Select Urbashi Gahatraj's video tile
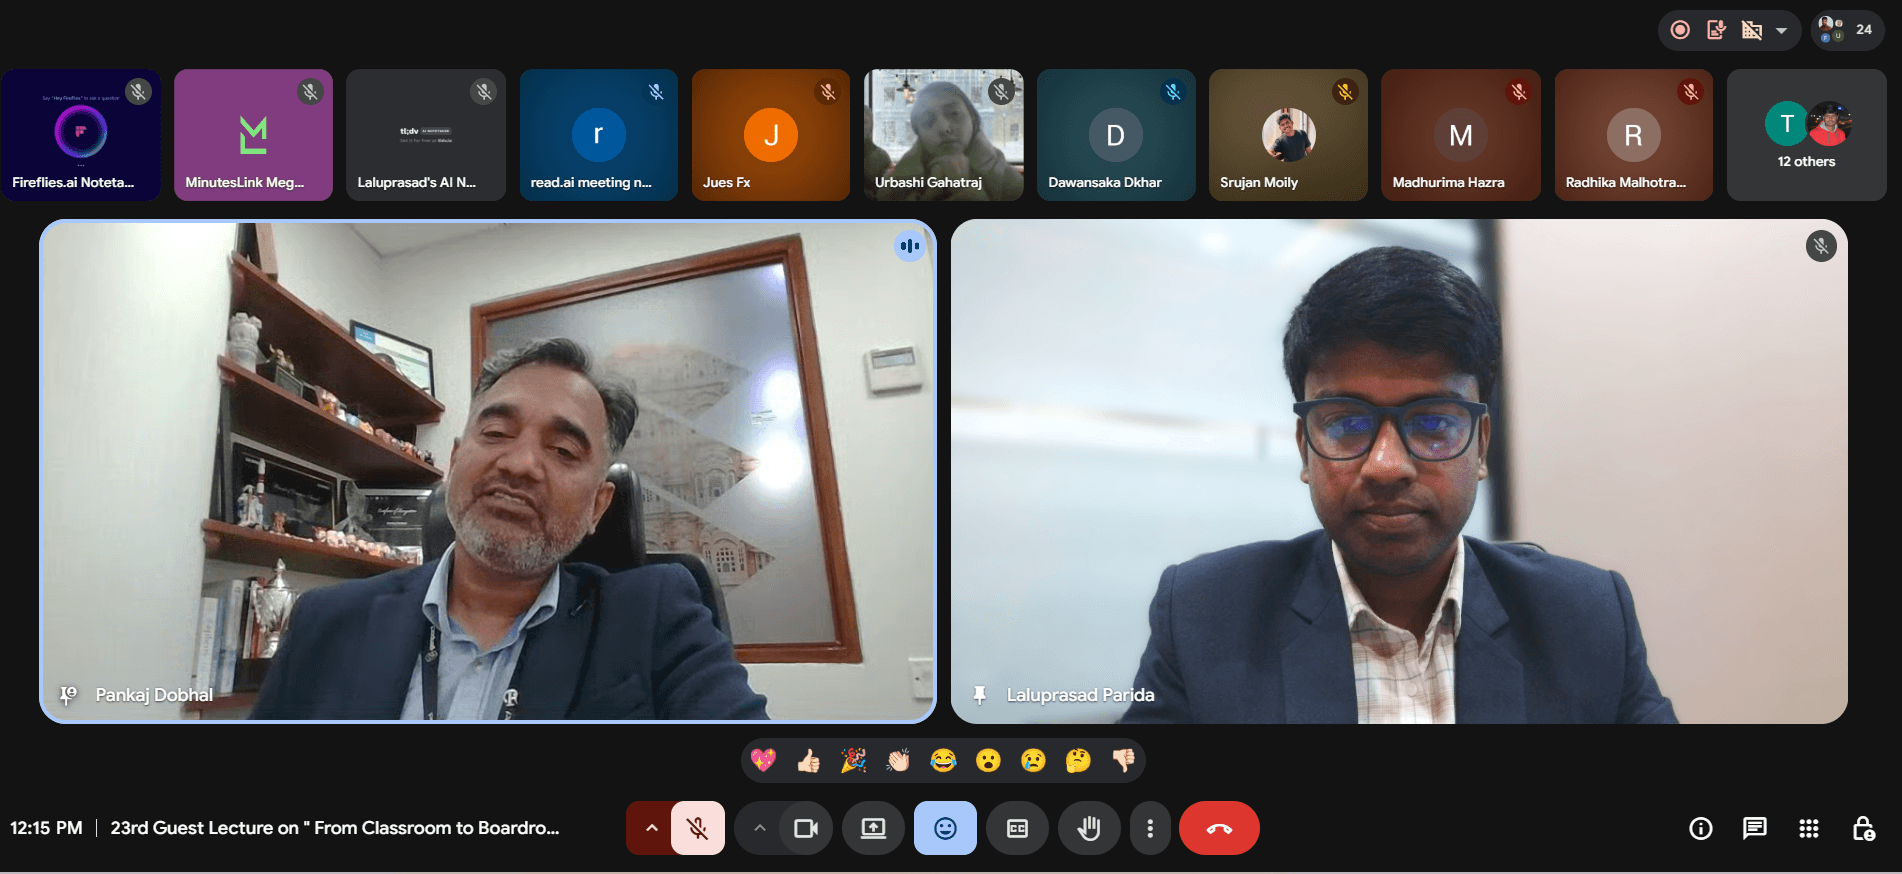This screenshot has width=1902, height=874. coord(944,135)
